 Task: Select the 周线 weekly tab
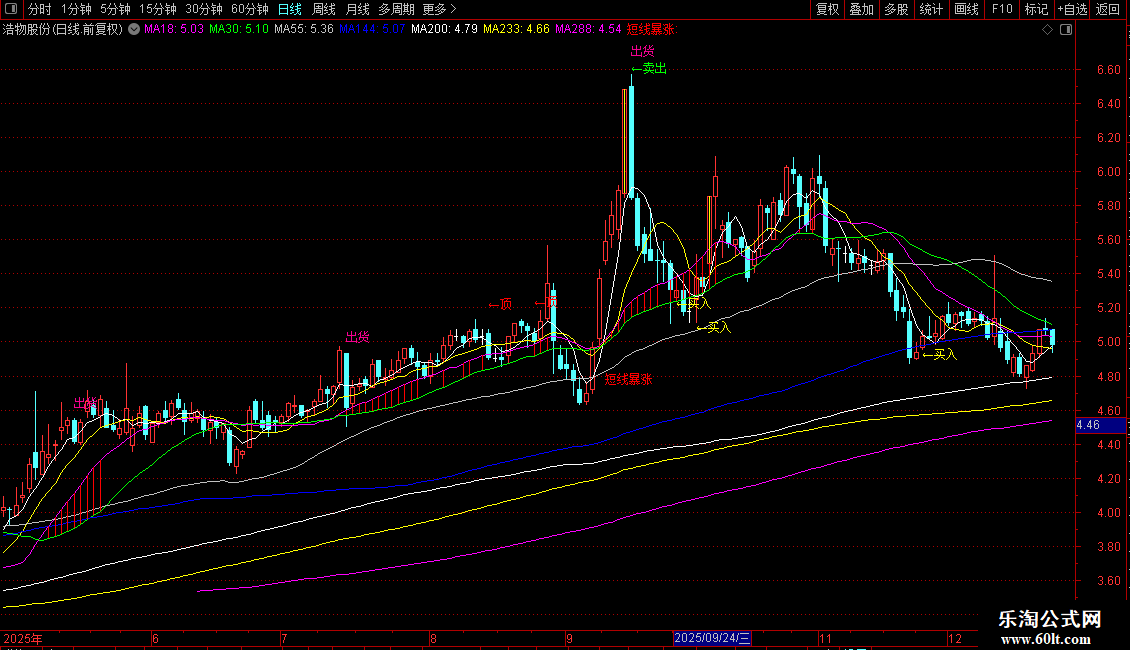tap(324, 9)
